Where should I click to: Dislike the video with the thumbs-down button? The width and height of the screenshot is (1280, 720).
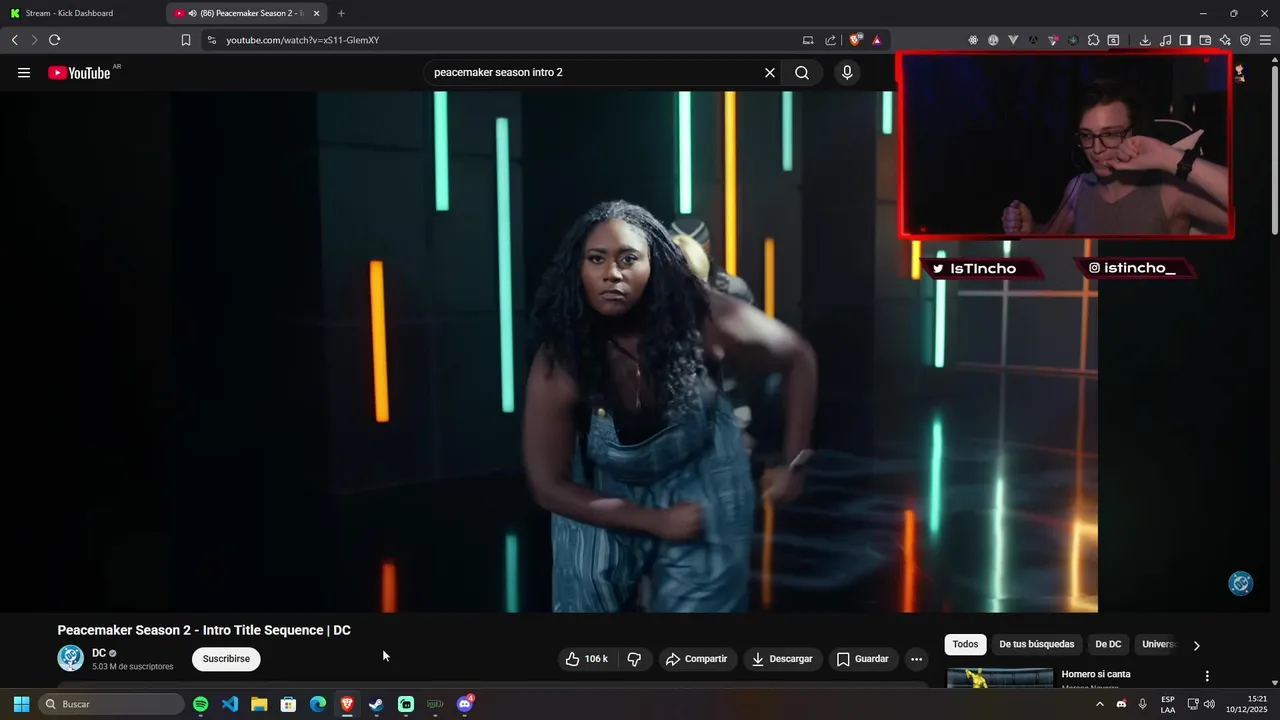pos(634,659)
